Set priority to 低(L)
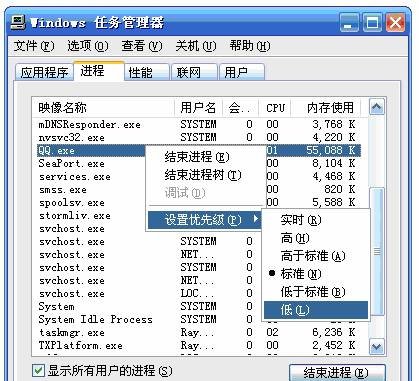This screenshot has height=381, width=419. click(316, 310)
